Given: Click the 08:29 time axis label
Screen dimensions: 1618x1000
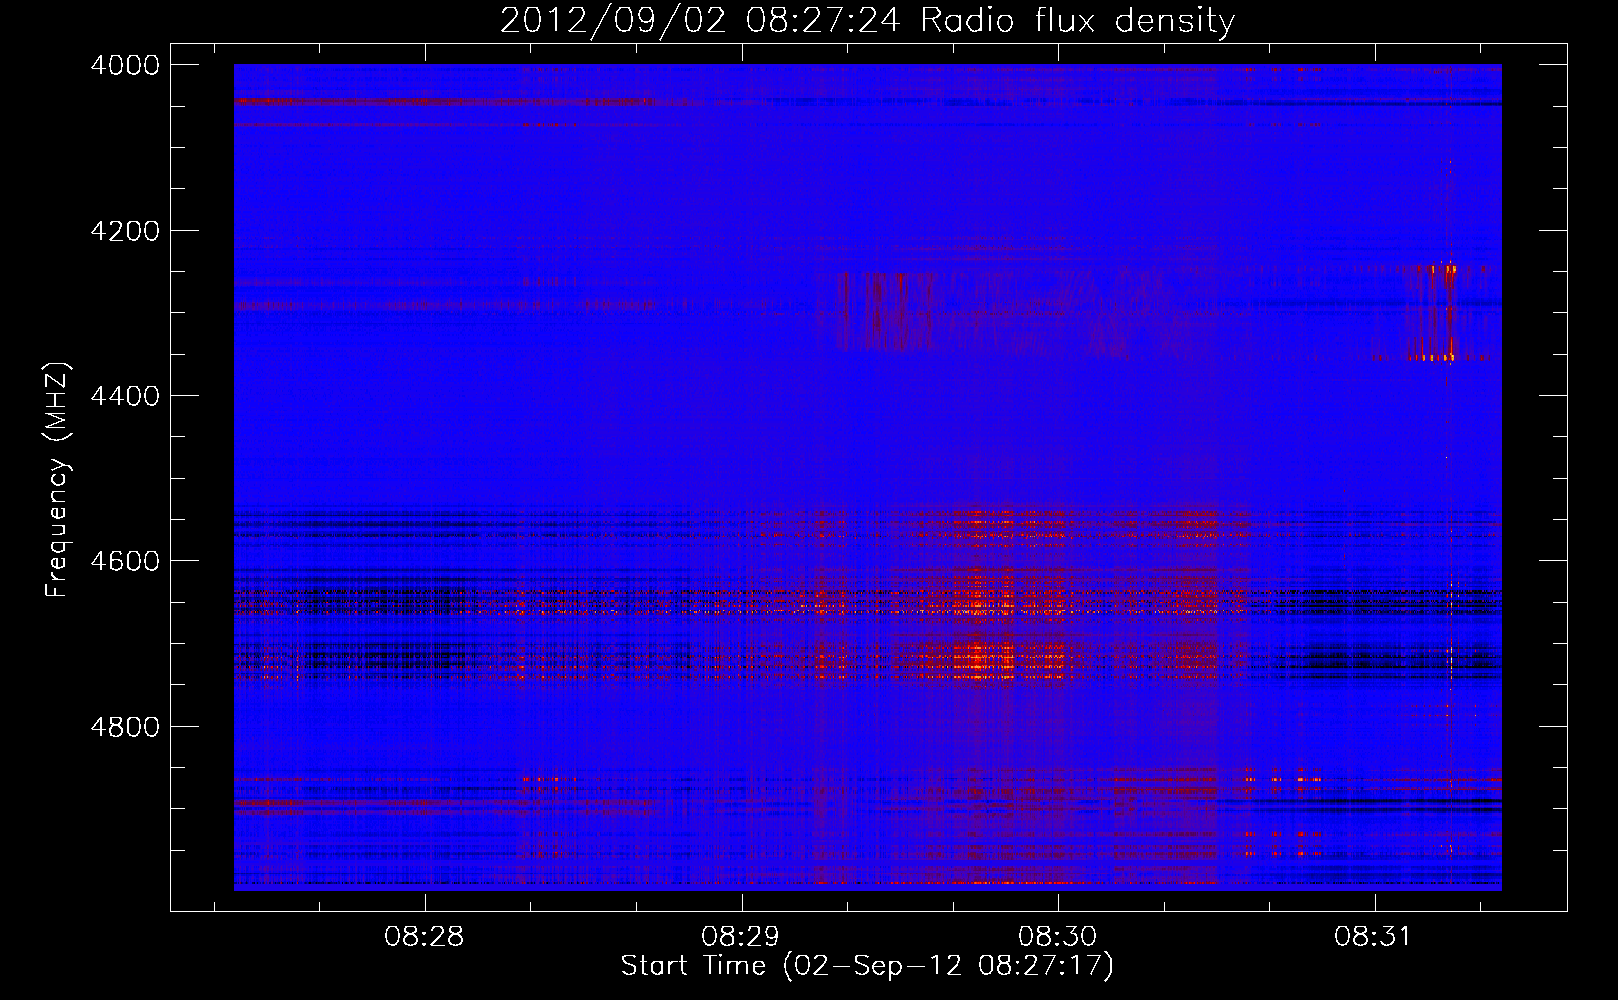Looking at the screenshot, I should pos(741,937).
